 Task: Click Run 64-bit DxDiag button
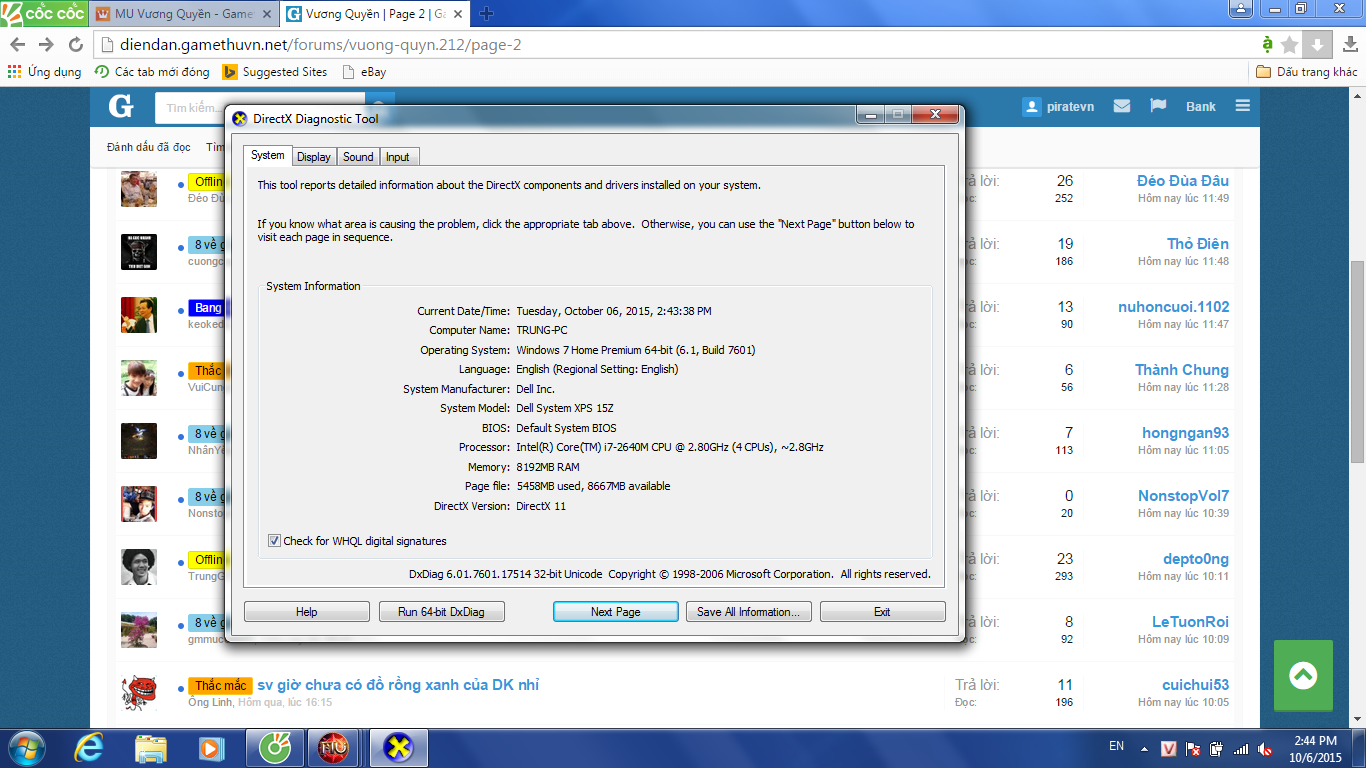pos(441,612)
